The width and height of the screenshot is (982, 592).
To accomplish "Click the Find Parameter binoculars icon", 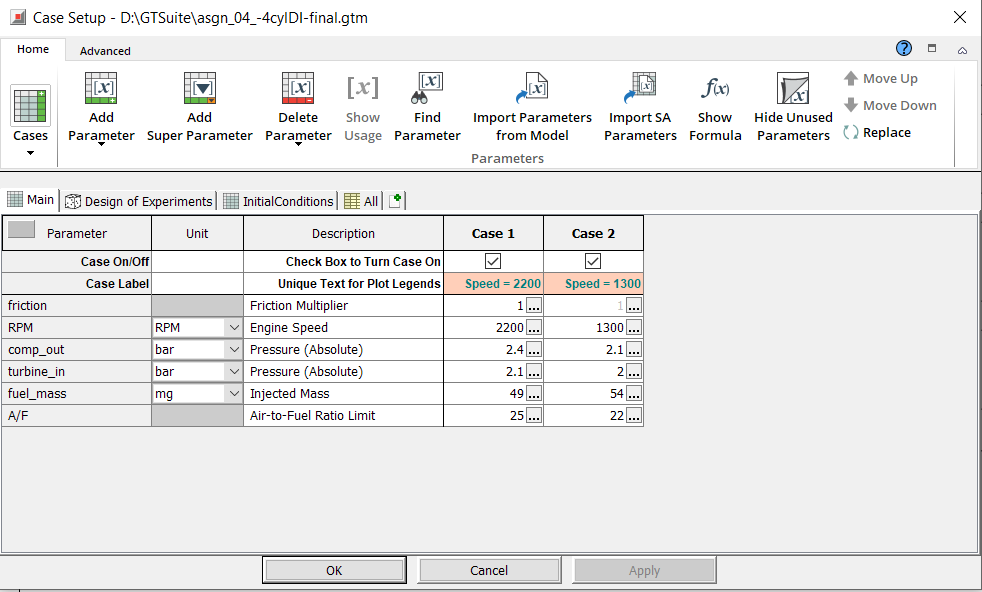I will tap(427, 88).
